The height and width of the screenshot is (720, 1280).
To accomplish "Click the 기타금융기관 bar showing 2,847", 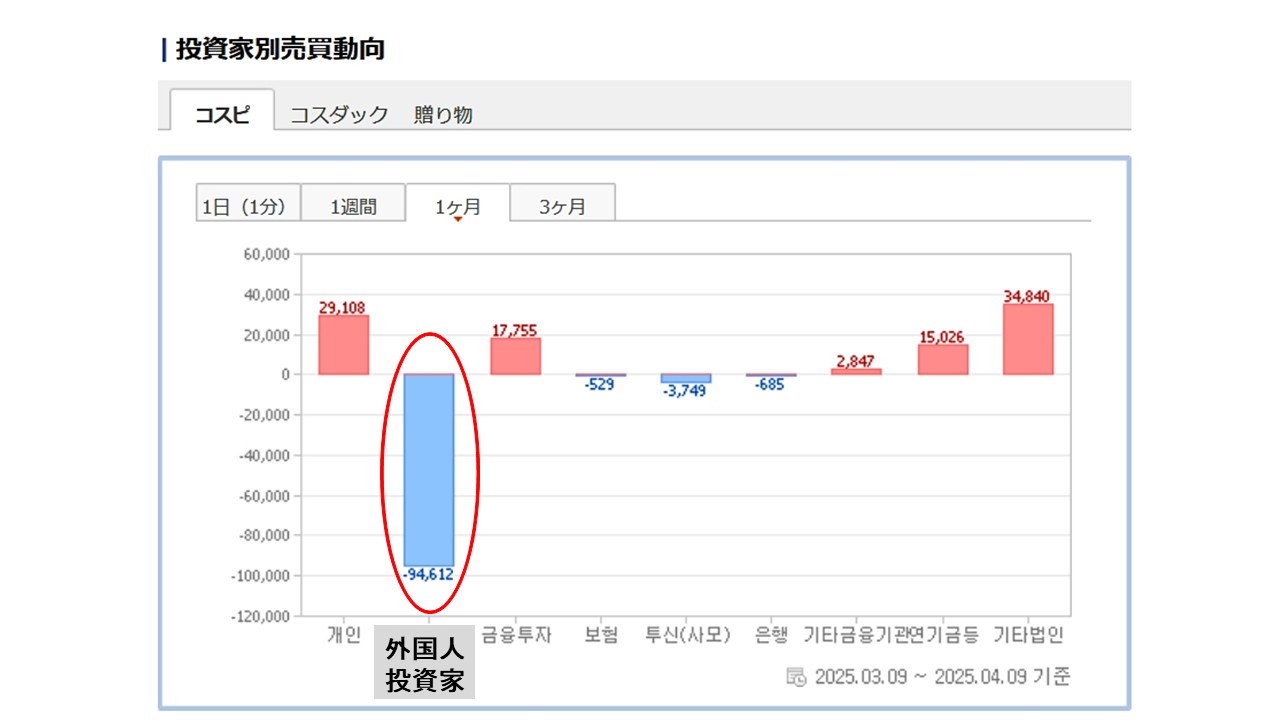I will click(856, 372).
